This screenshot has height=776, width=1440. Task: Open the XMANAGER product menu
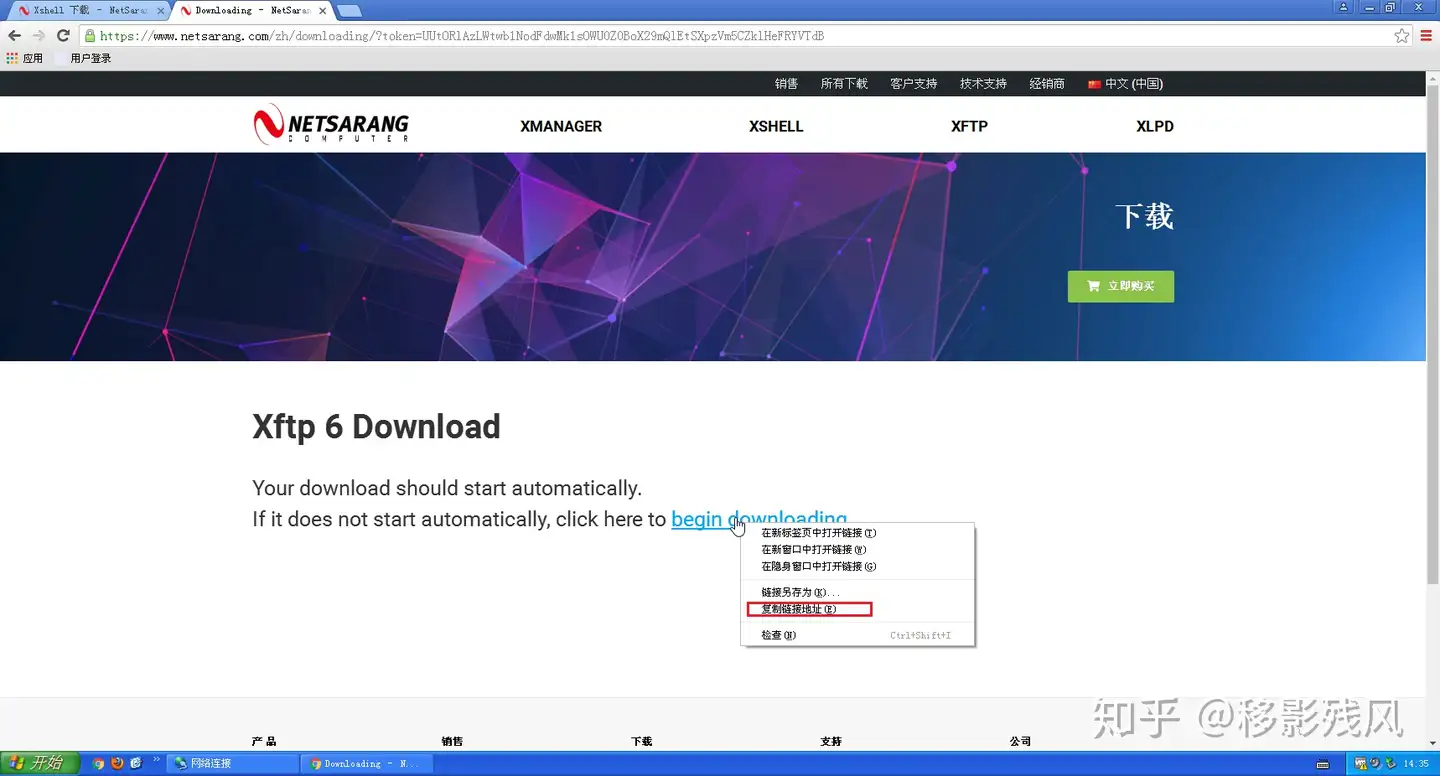point(561,126)
